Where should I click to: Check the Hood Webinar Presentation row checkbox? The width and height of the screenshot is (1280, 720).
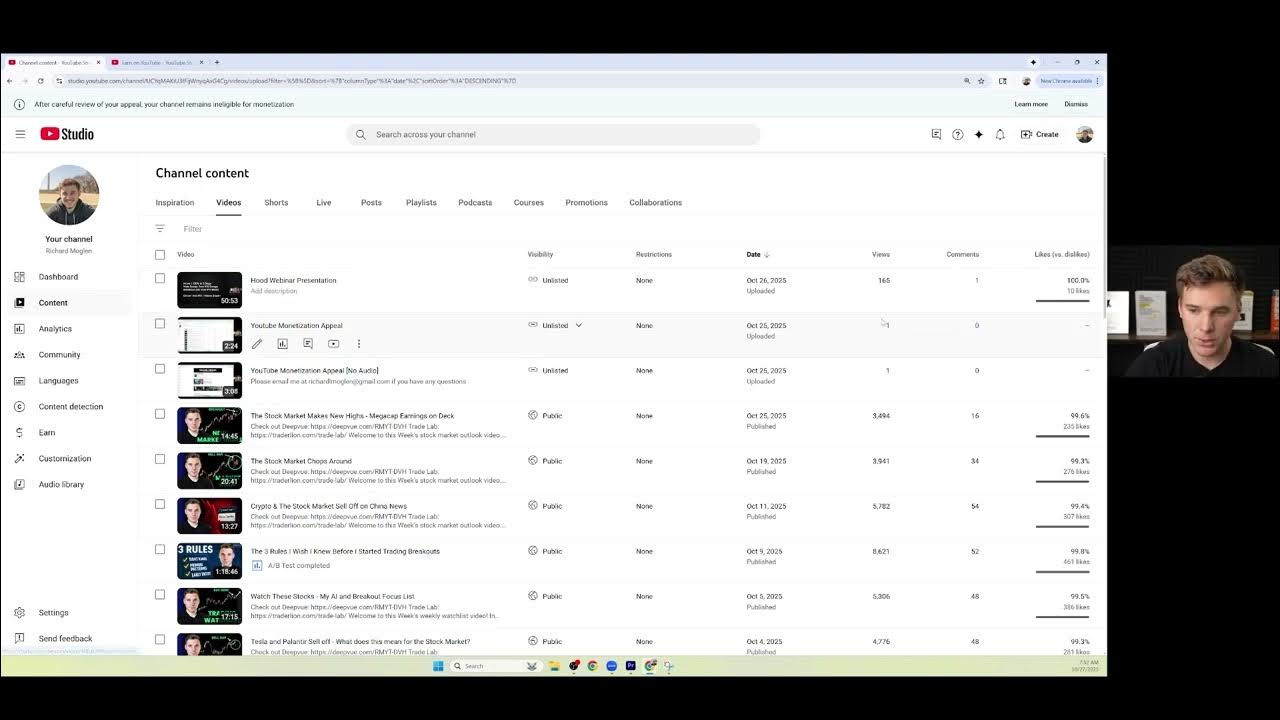[x=160, y=279]
